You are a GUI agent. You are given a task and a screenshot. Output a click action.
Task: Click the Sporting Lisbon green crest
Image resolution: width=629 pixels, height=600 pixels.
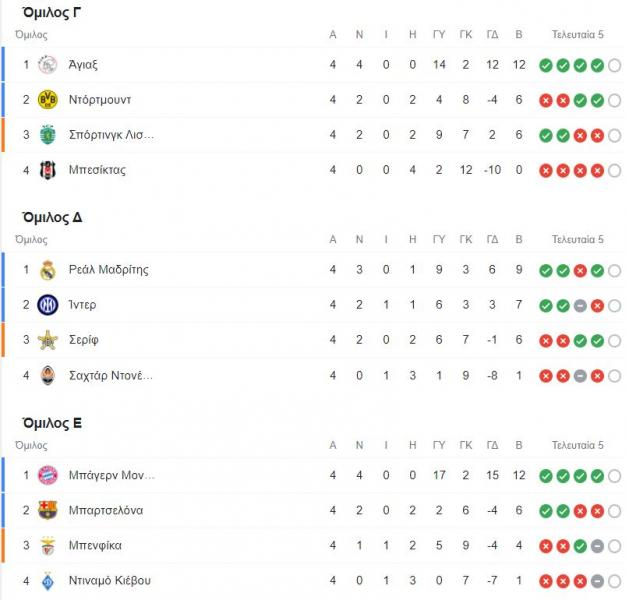(47, 135)
